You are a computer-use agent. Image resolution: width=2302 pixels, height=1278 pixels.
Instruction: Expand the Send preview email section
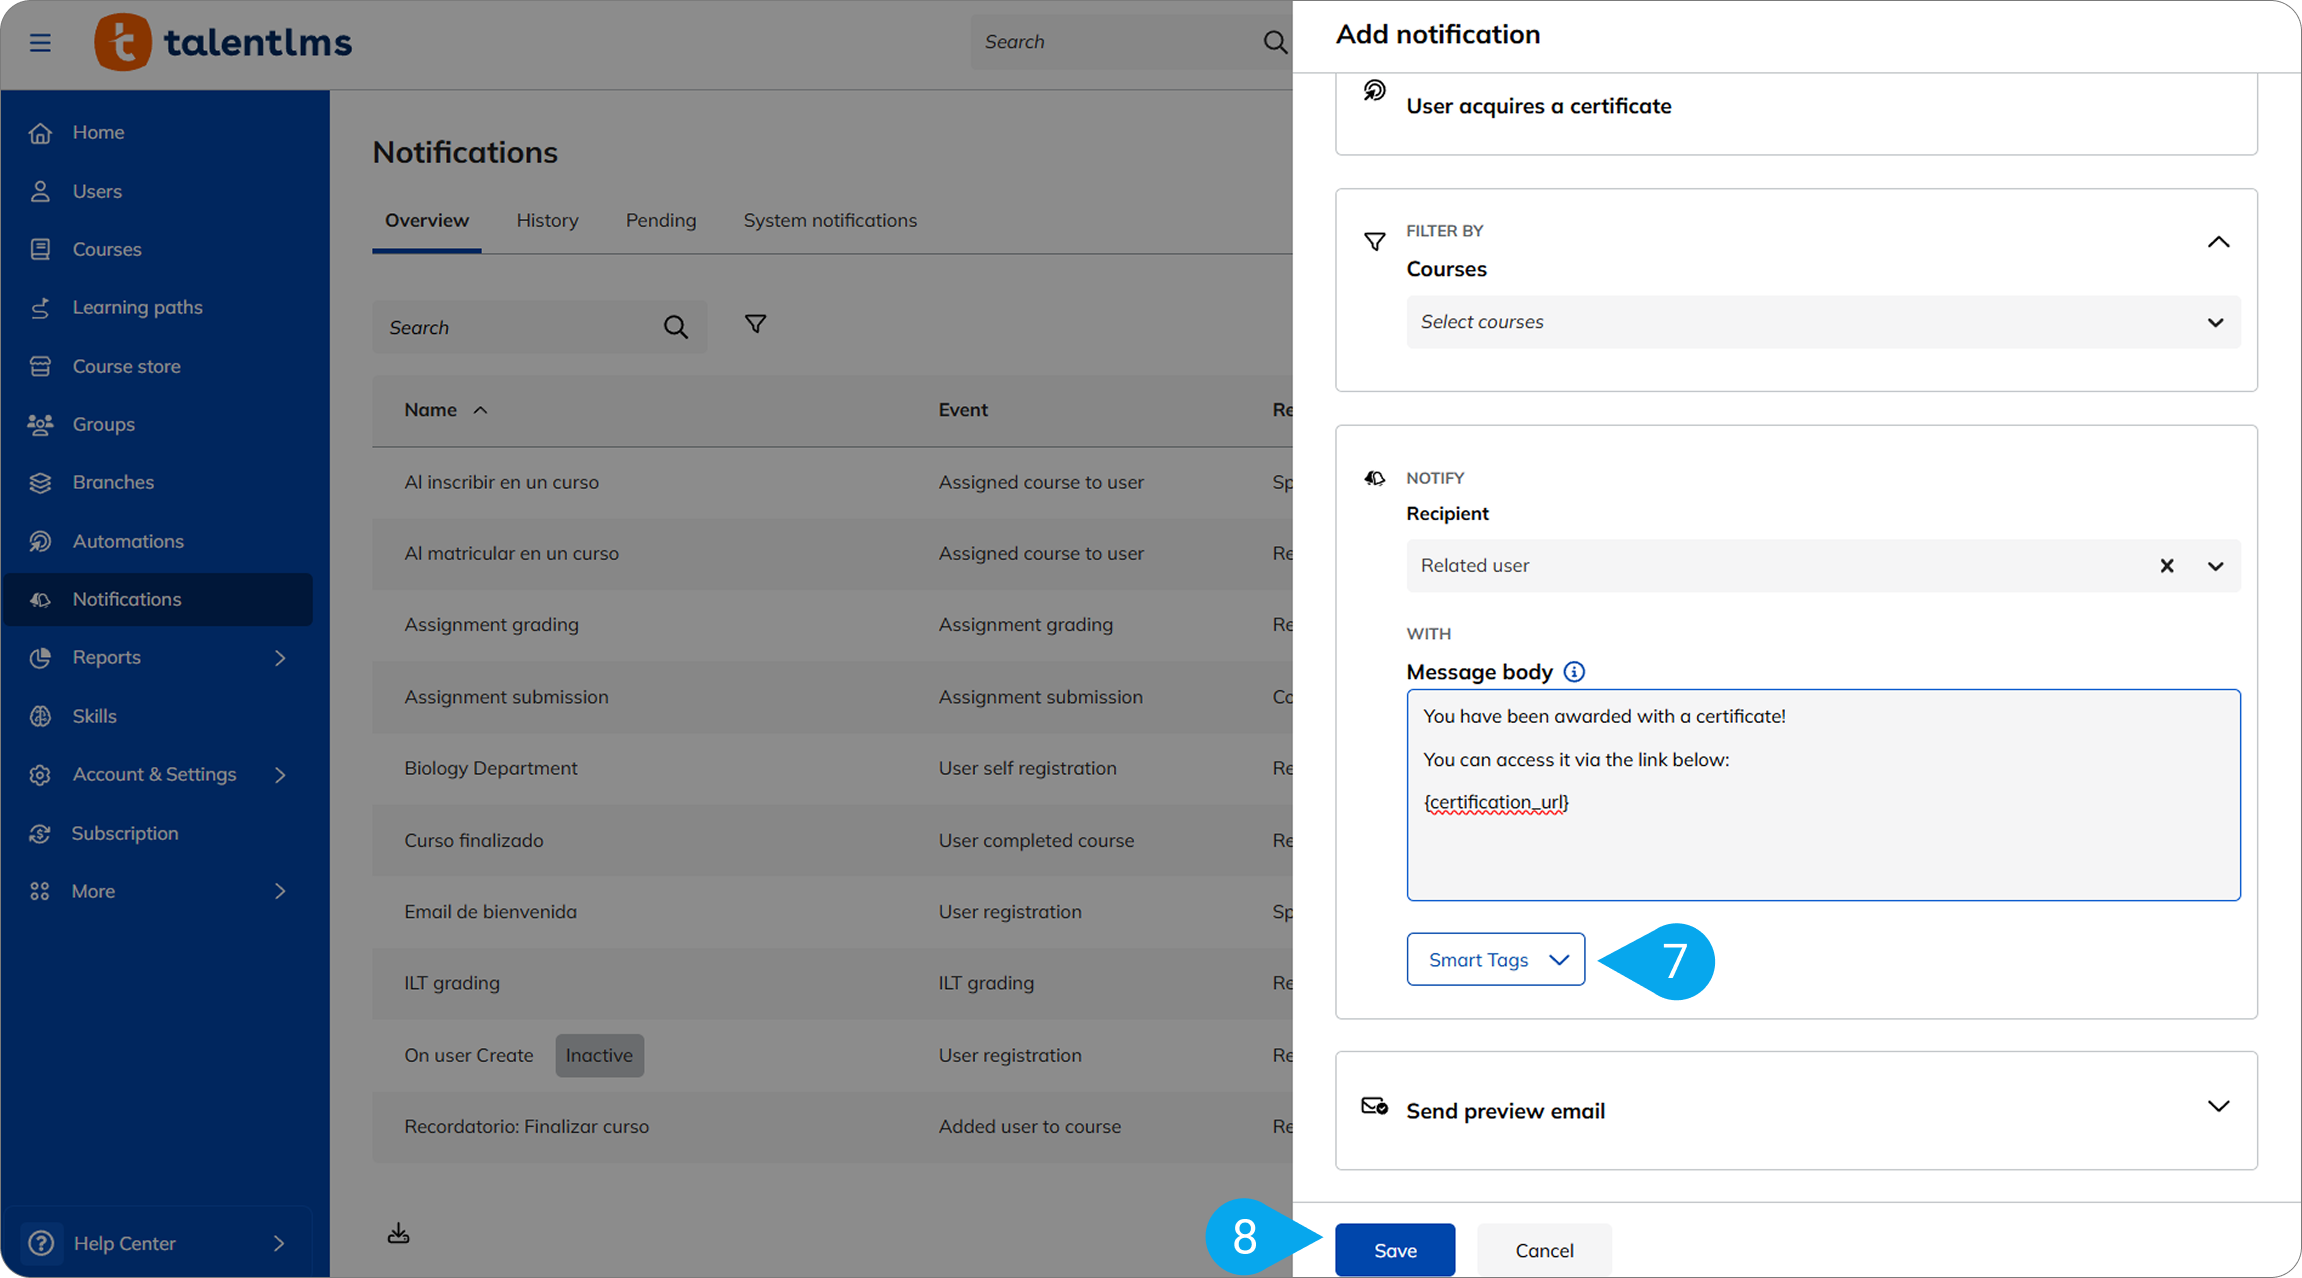[x=2217, y=1107]
